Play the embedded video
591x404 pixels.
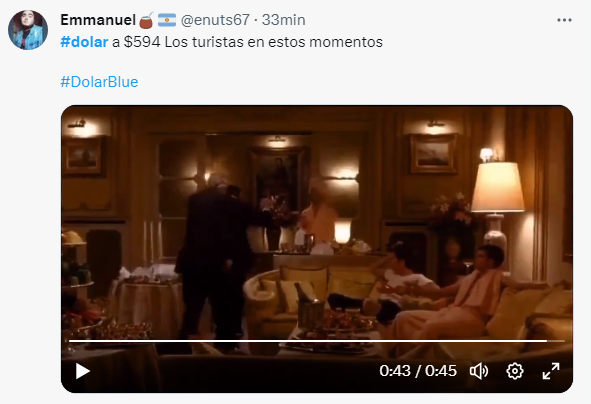tap(83, 371)
